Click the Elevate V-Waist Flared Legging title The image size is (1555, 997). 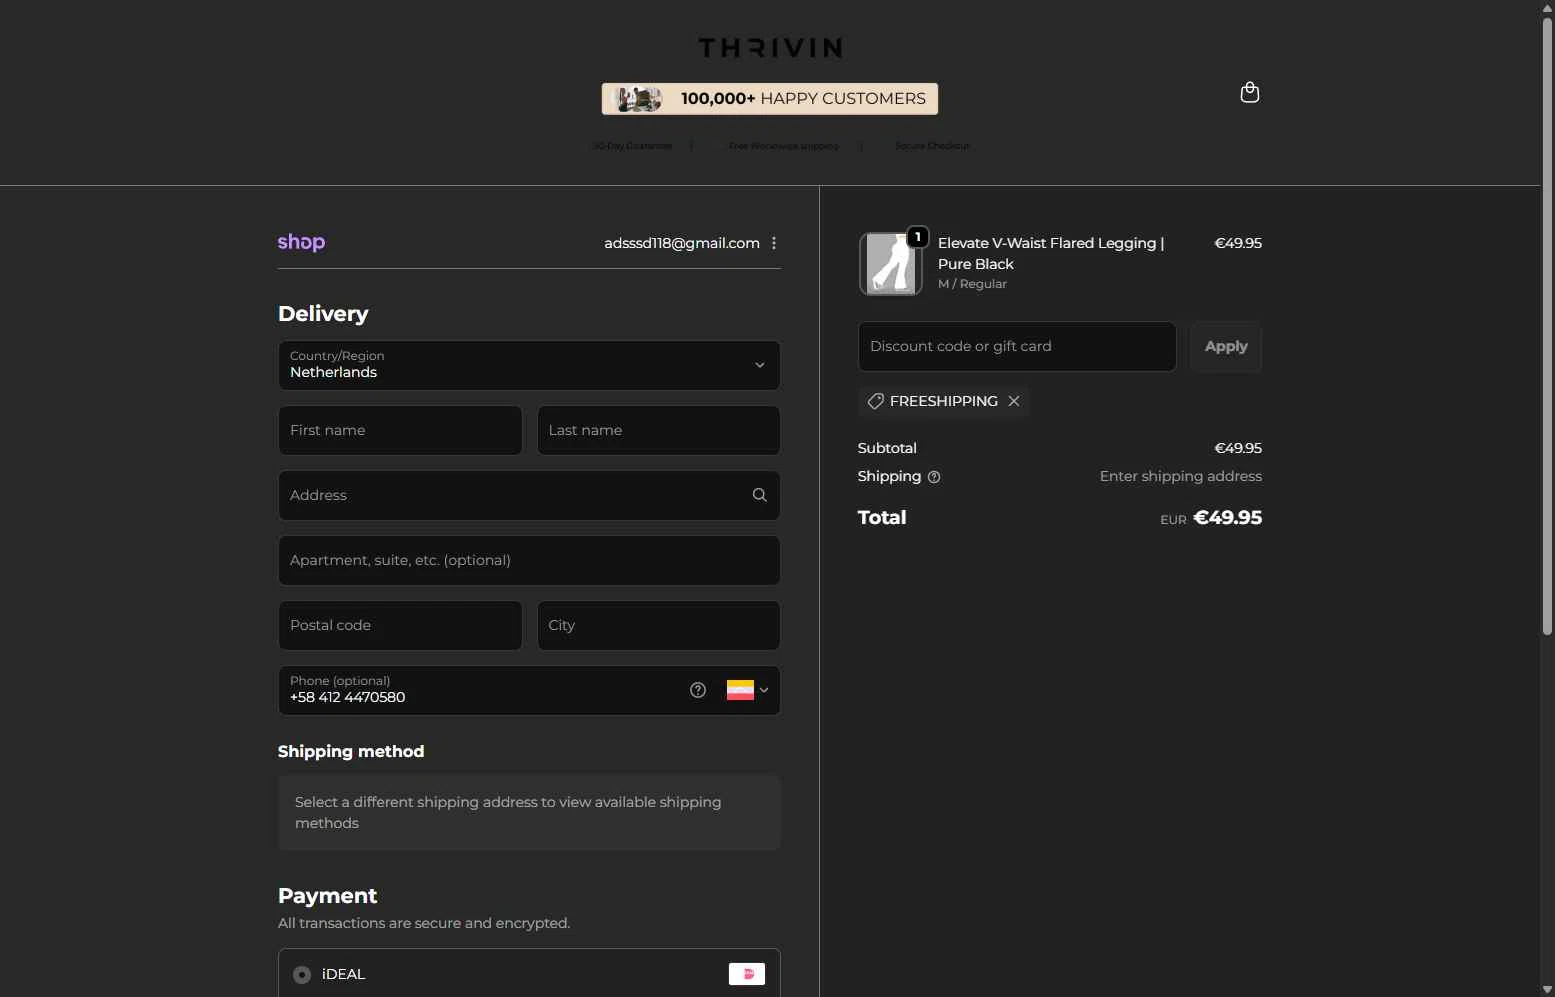[x=1051, y=253]
